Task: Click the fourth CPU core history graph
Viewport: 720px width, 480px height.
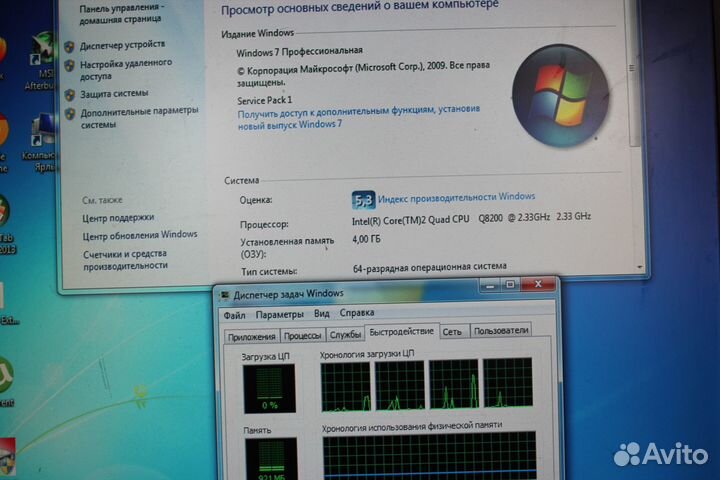Action: pos(508,382)
